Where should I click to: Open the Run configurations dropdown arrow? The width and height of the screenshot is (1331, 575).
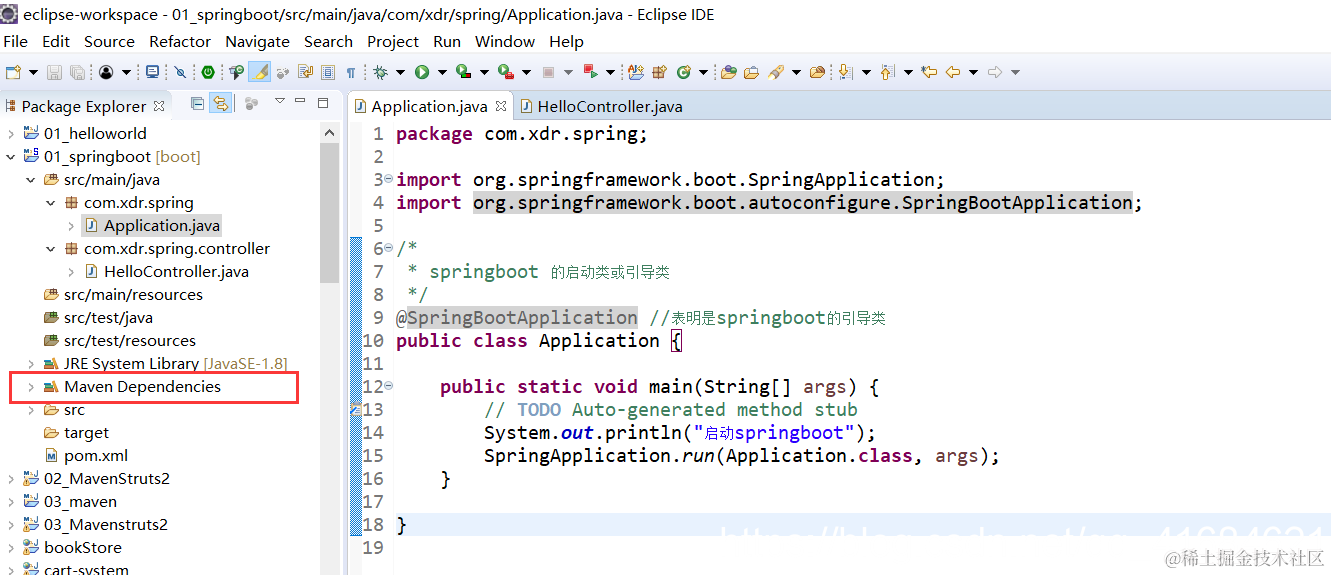click(x=442, y=72)
